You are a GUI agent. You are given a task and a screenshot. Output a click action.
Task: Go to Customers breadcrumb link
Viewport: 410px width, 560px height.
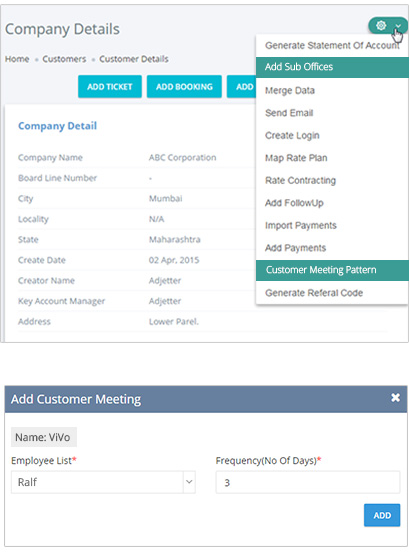tap(64, 59)
